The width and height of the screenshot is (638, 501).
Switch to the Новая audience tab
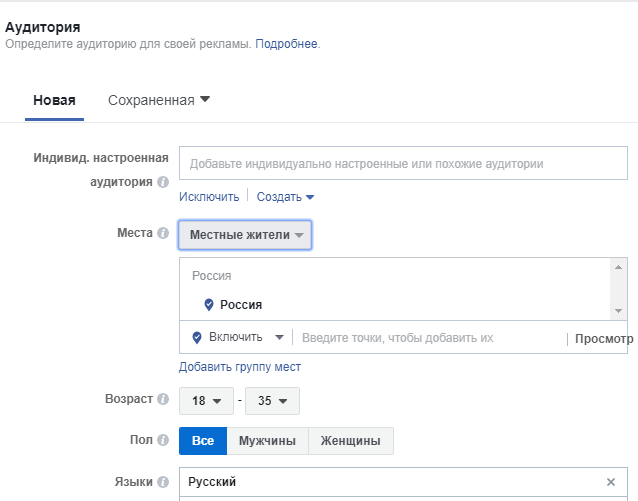click(x=55, y=100)
